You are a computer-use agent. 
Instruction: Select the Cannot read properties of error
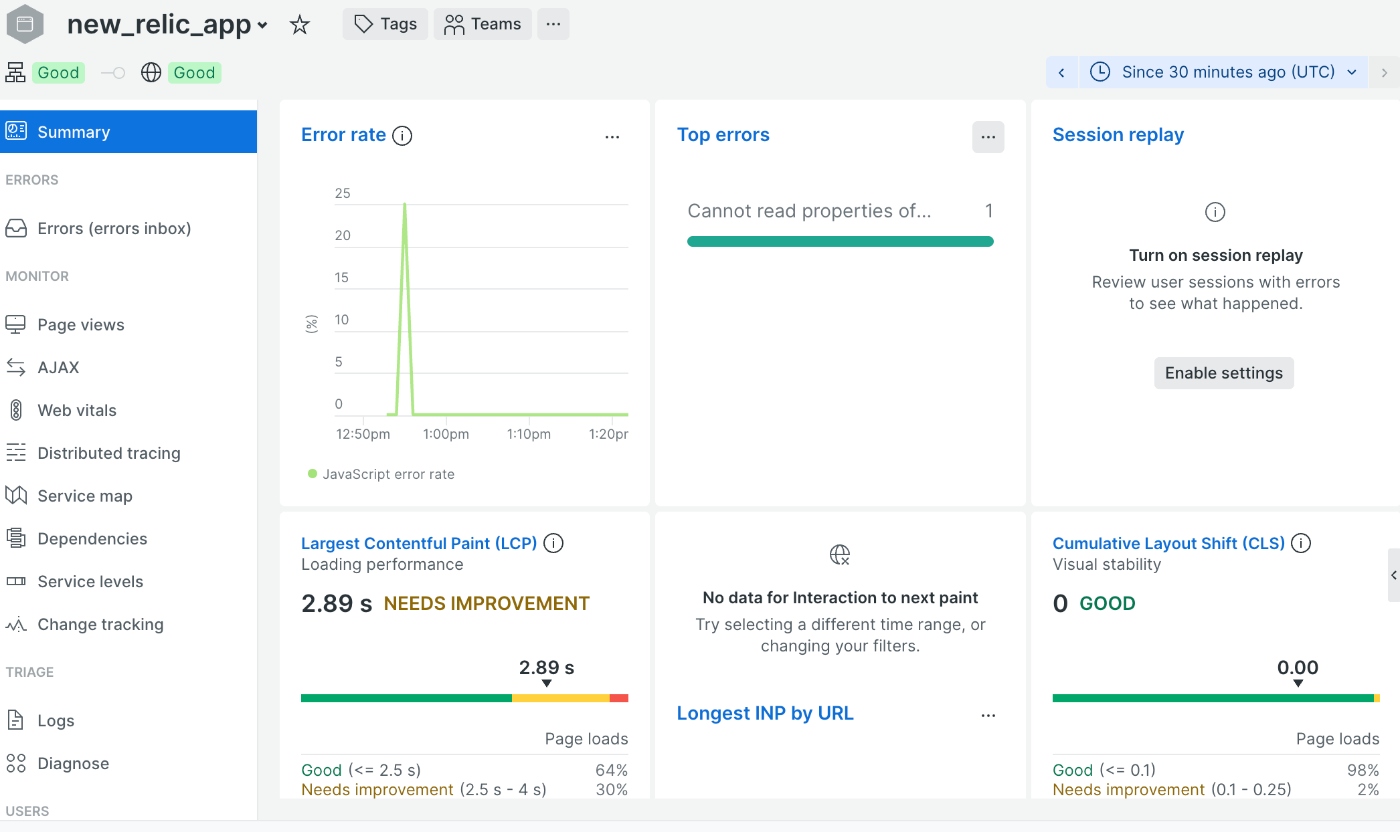point(809,211)
